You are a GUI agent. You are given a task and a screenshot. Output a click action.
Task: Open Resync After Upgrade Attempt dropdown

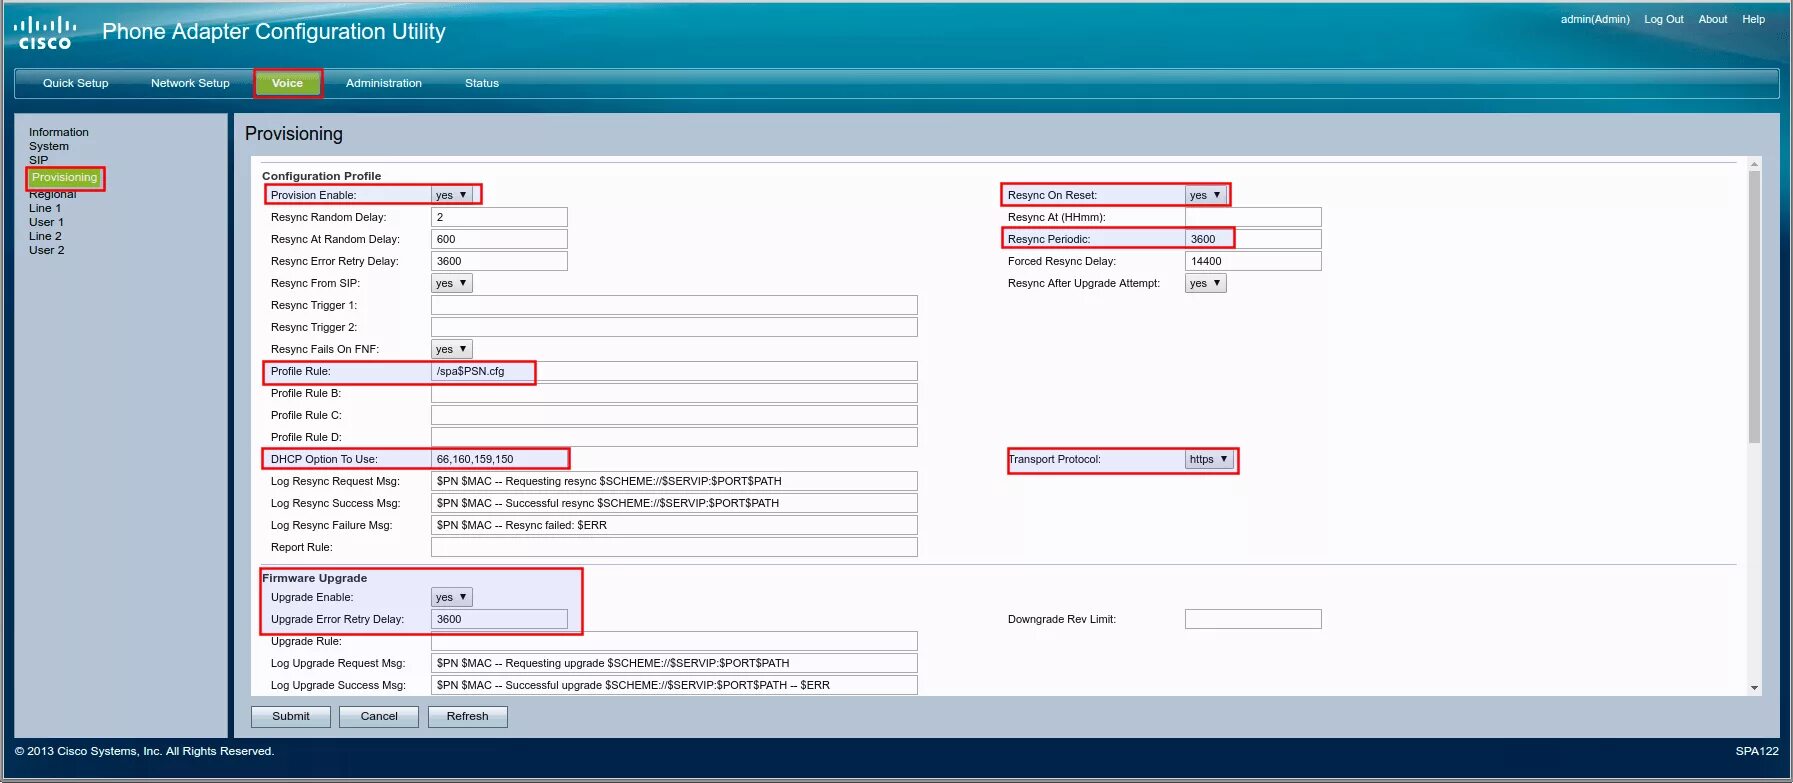(1206, 283)
